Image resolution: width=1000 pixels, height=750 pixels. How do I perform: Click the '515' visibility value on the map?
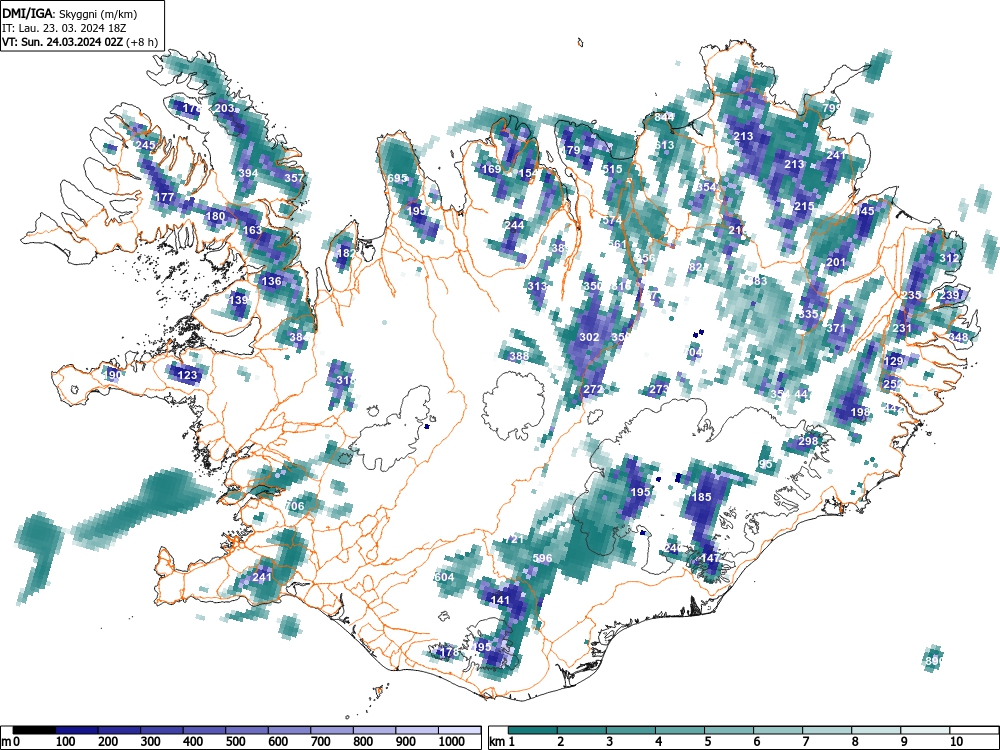(x=612, y=169)
